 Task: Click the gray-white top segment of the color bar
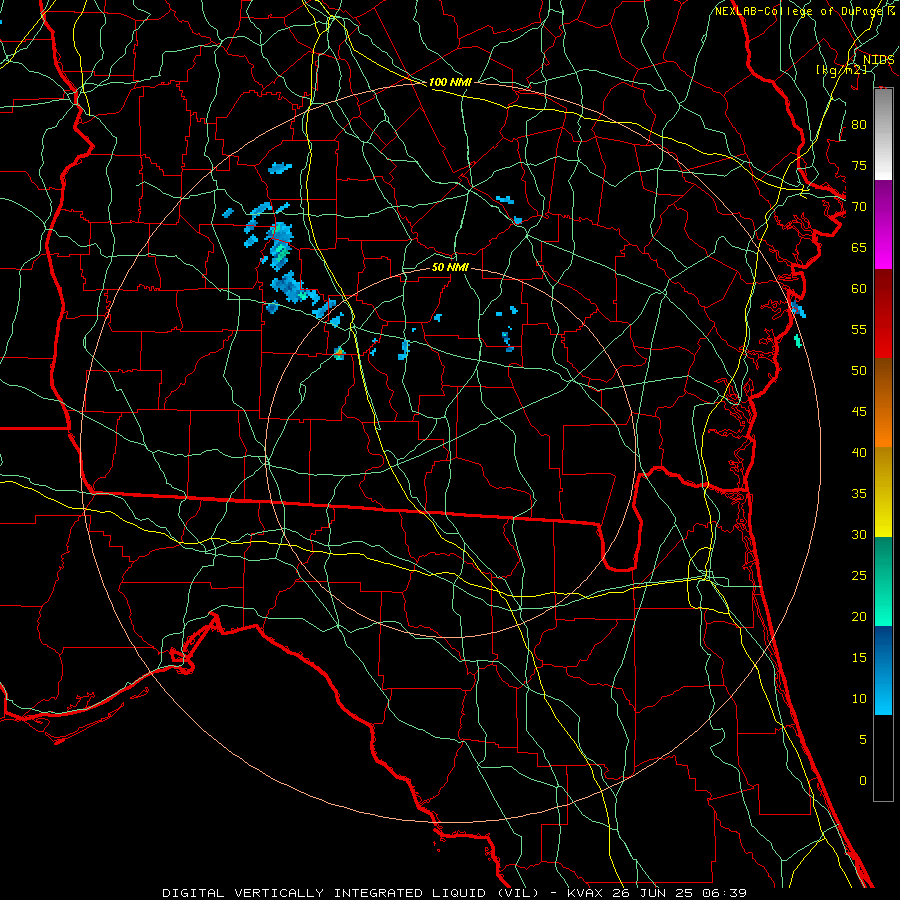(x=883, y=134)
